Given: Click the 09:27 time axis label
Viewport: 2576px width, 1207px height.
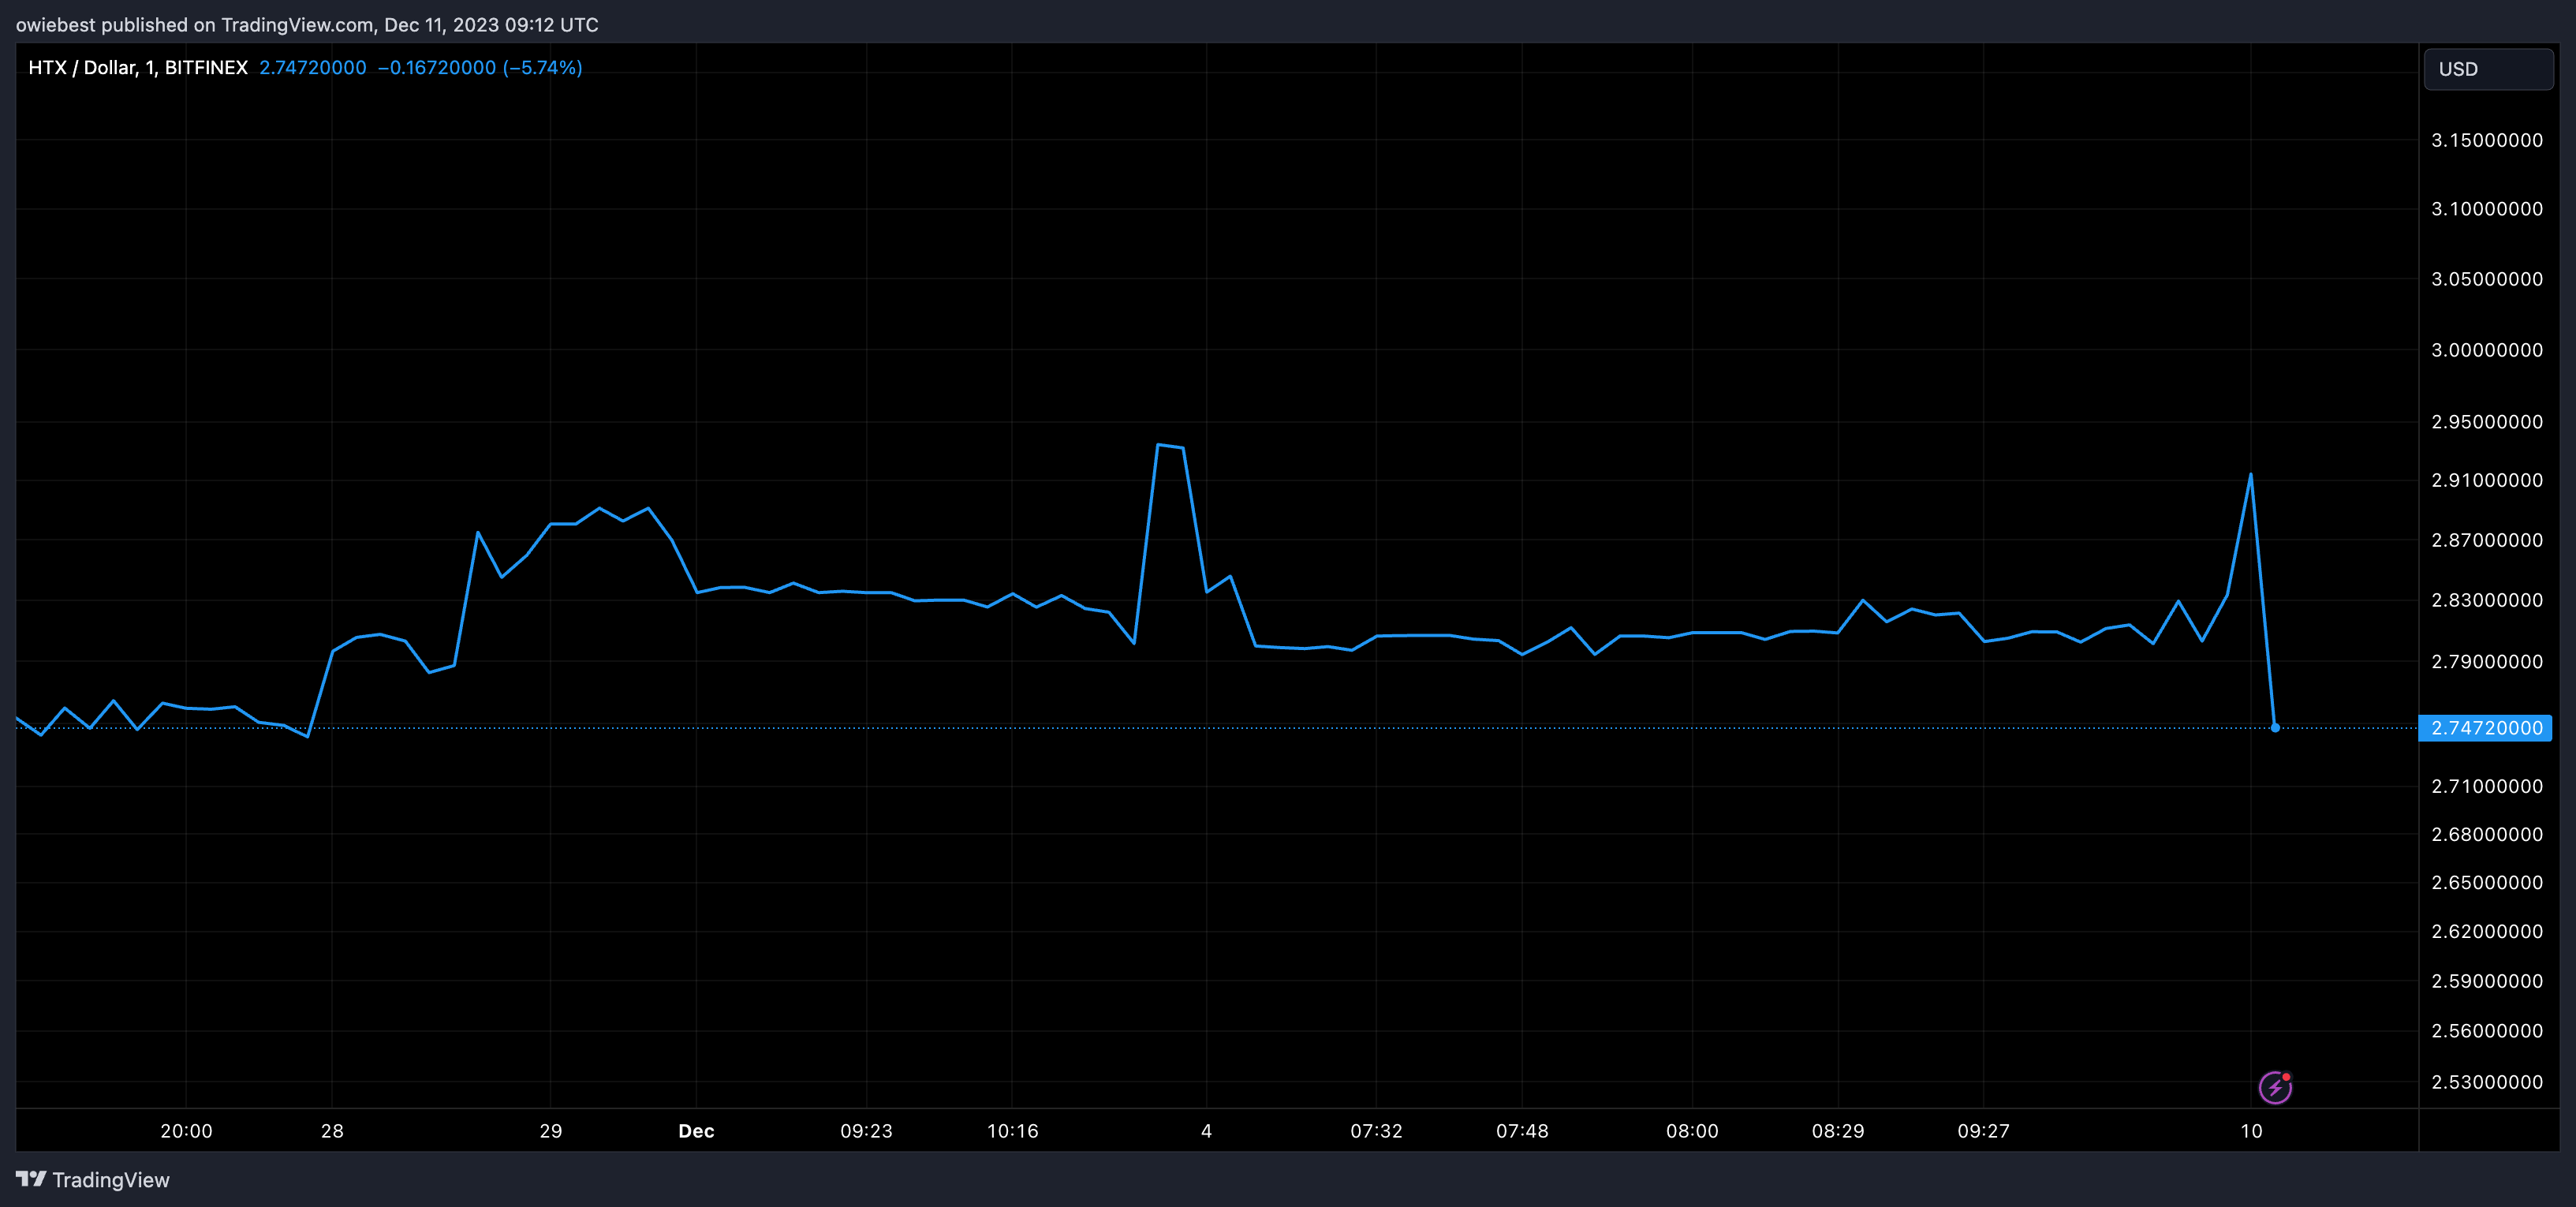Looking at the screenshot, I should click(x=1983, y=1131).
